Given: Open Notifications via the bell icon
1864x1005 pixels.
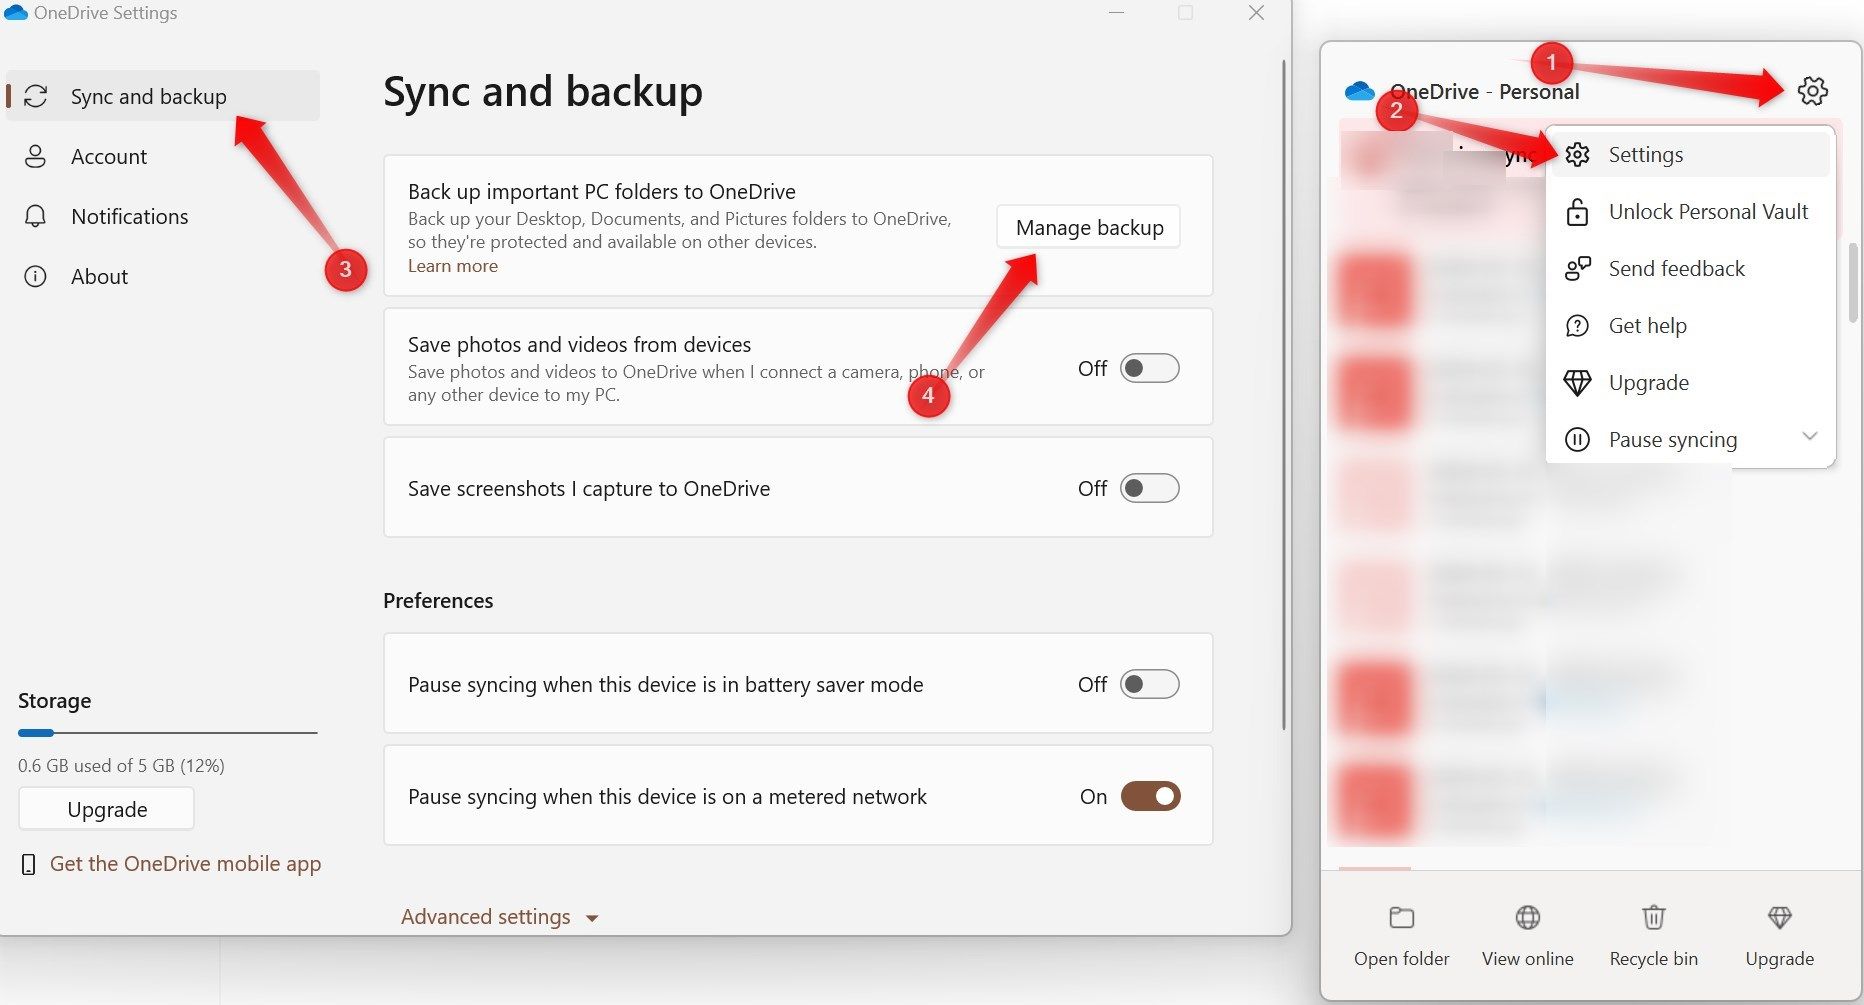Looking at the screenshot, I should (x=36, y=216).
